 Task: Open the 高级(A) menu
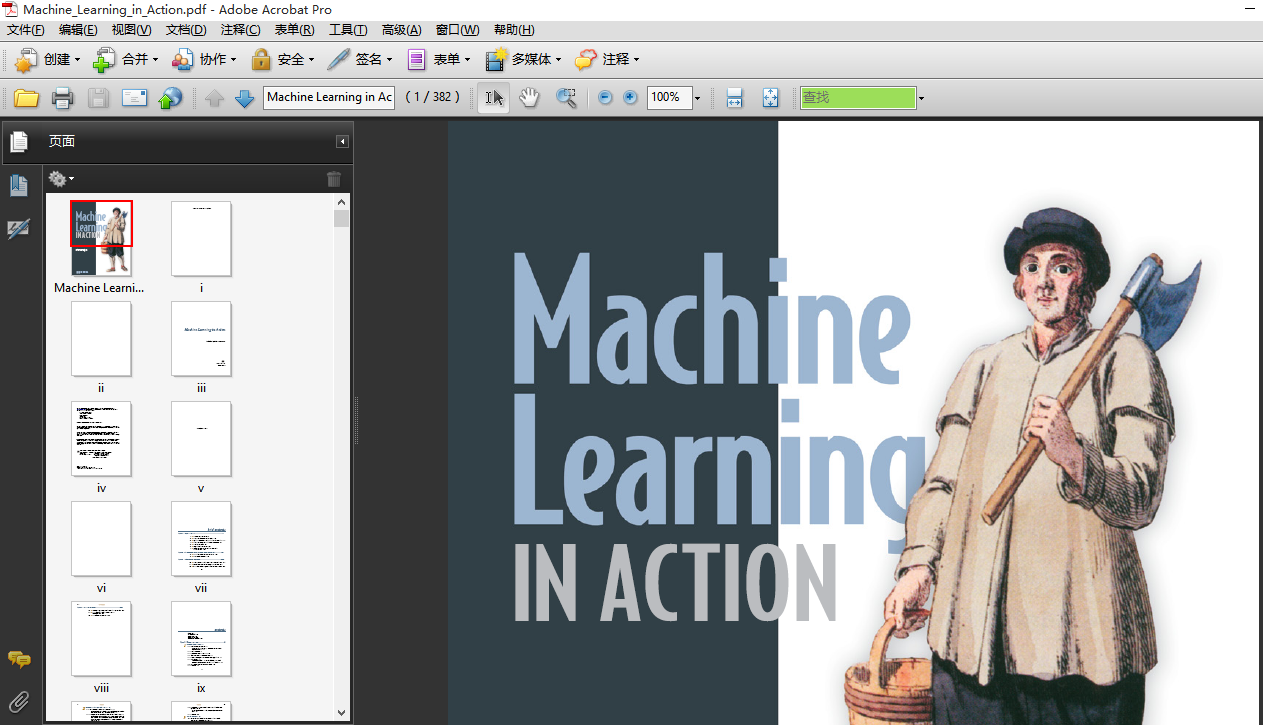tap(402, 30)
